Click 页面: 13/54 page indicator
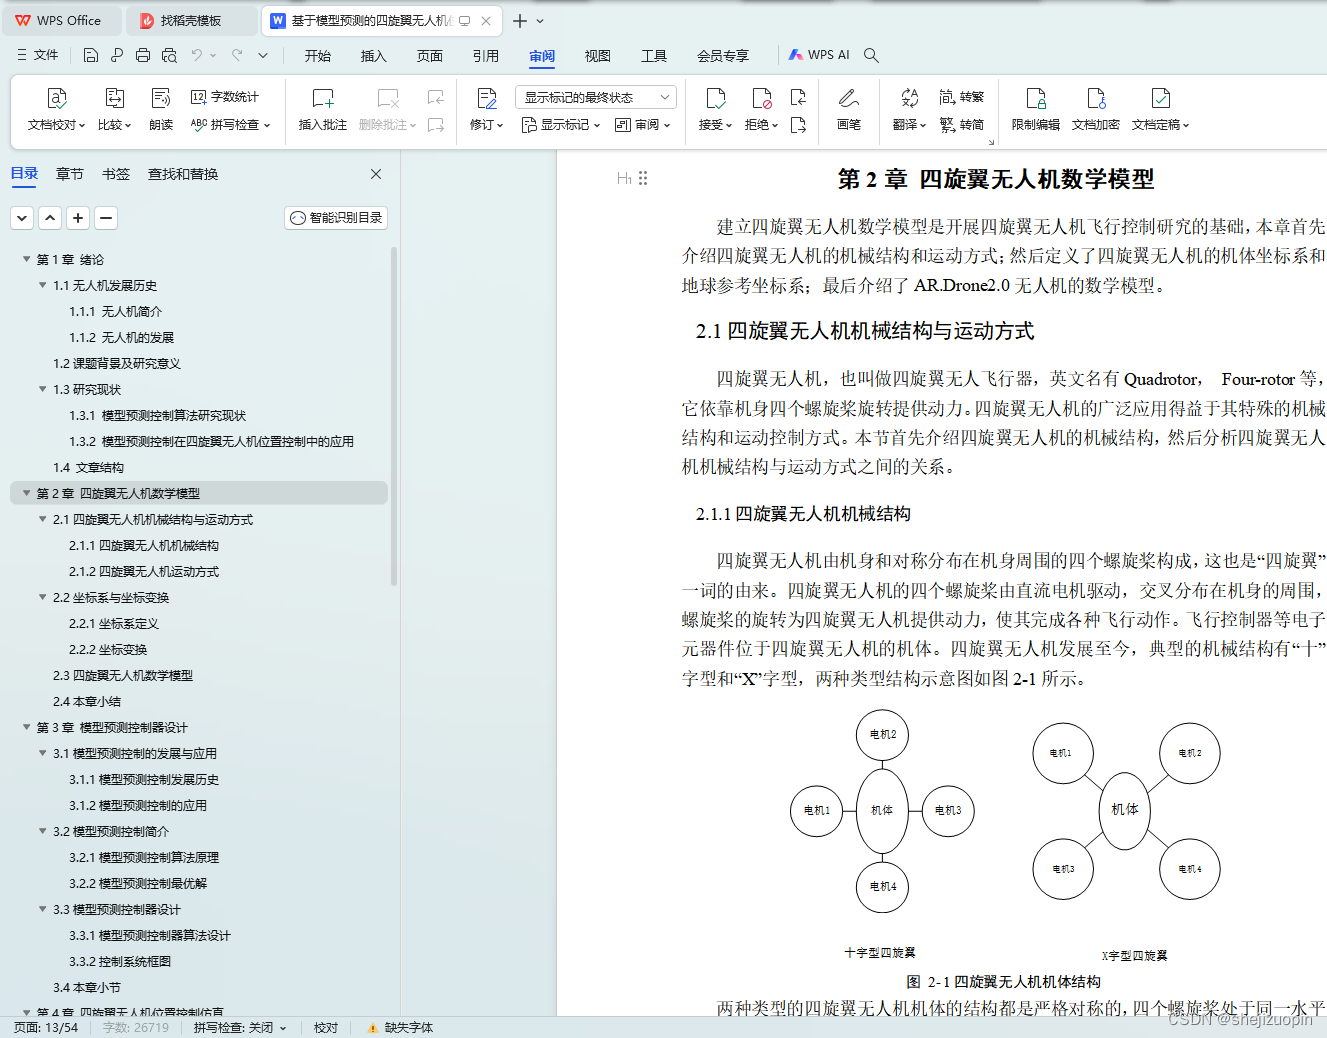Viewport: 1327px width, 1038px height. [x=46, y=1028]
